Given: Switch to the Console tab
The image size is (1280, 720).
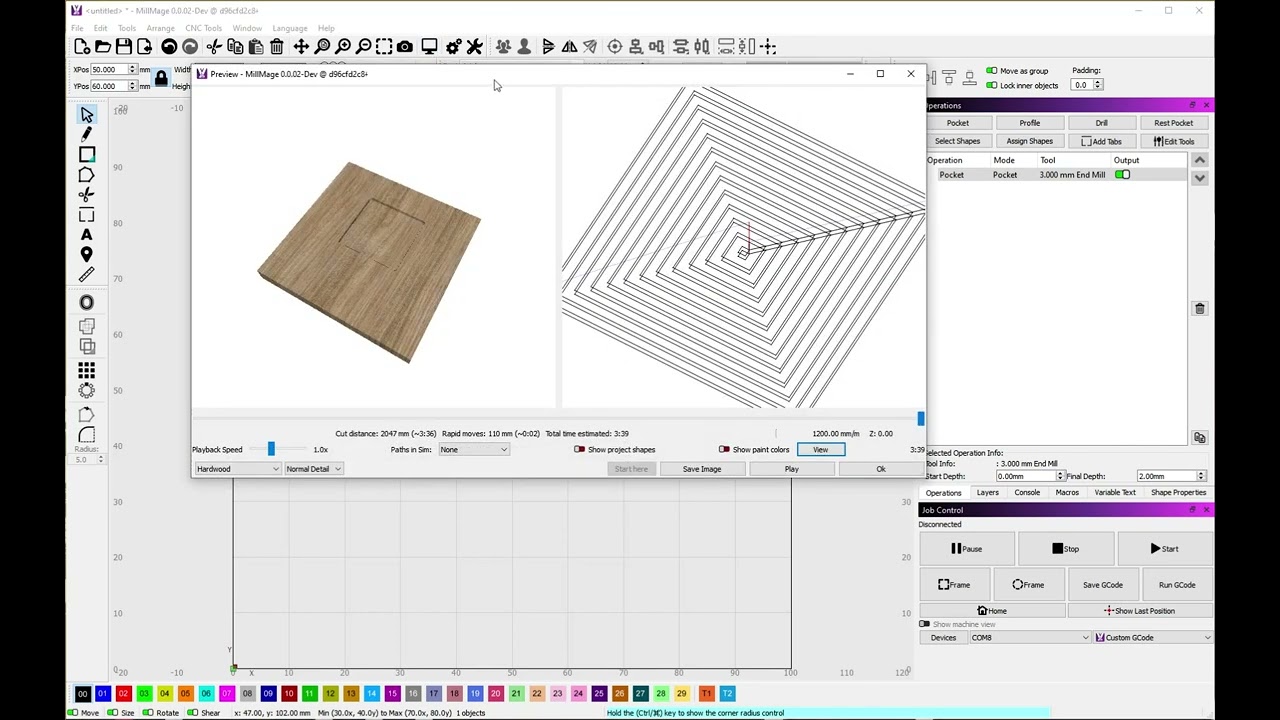Looking at the screenshot, I should (1027, 493).
